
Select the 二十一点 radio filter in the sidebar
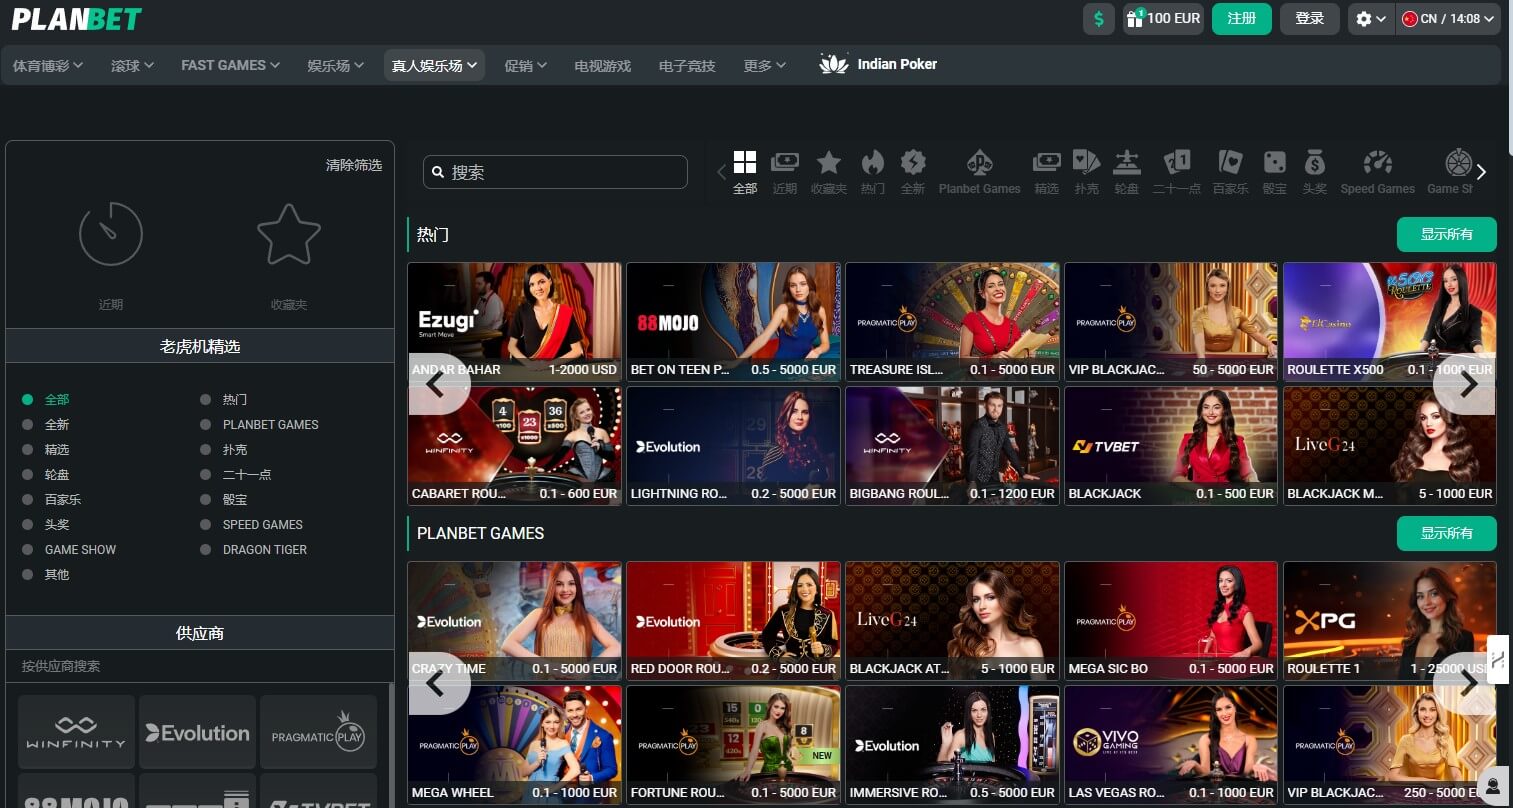pyautogui.click(x=205, y=474)
